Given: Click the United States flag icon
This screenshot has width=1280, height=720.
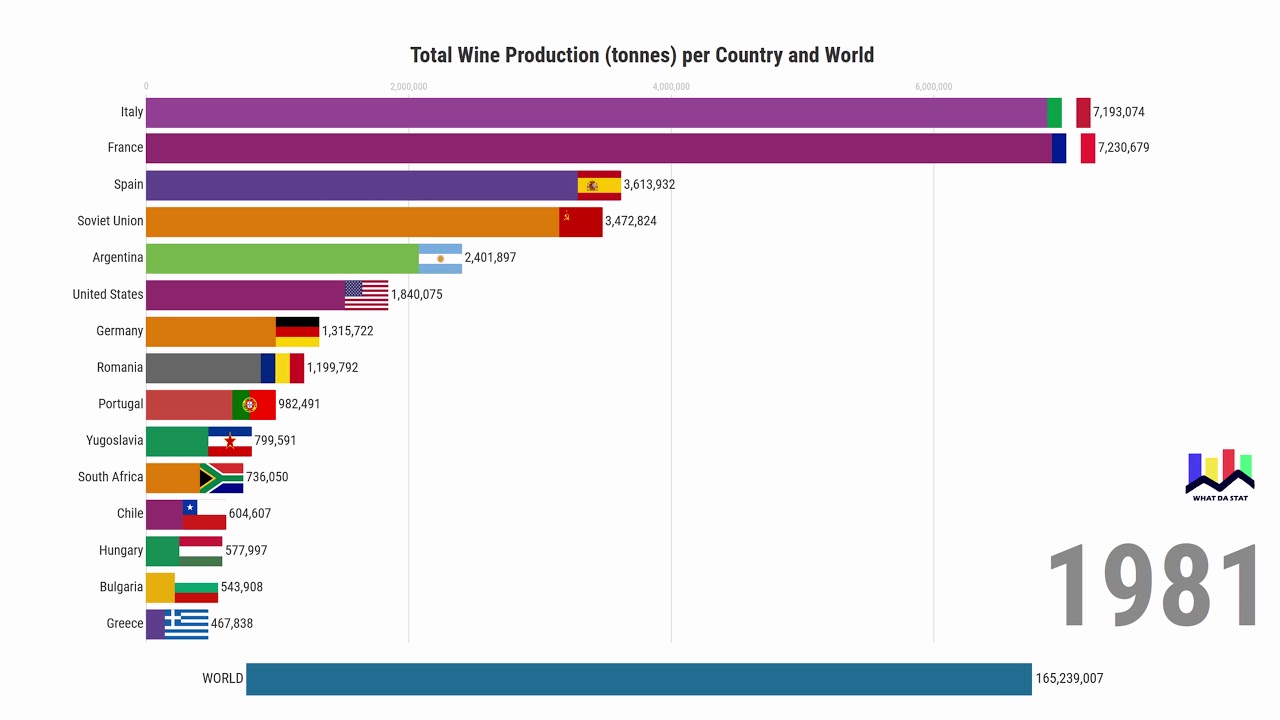Looking at the screenshot, I should click(x=366, y=295).
